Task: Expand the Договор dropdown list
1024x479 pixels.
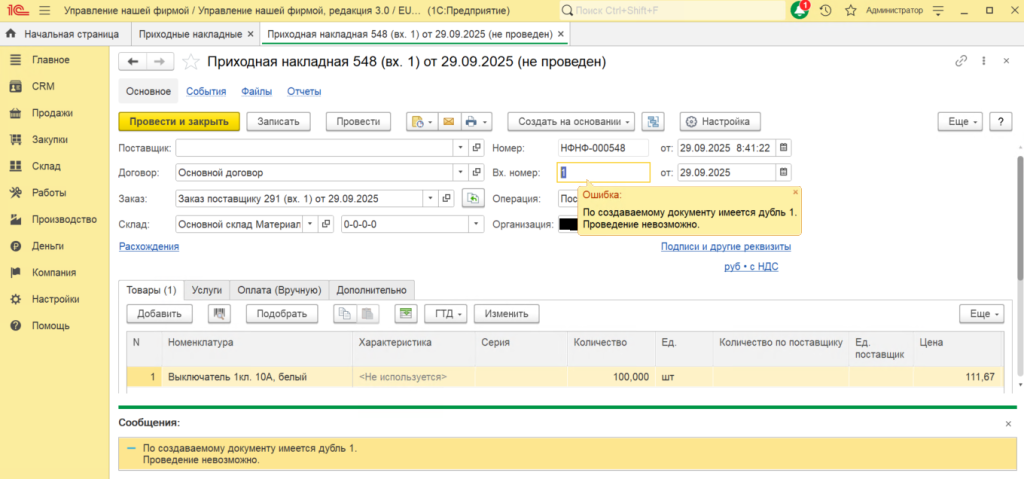Action: point(461,172)
